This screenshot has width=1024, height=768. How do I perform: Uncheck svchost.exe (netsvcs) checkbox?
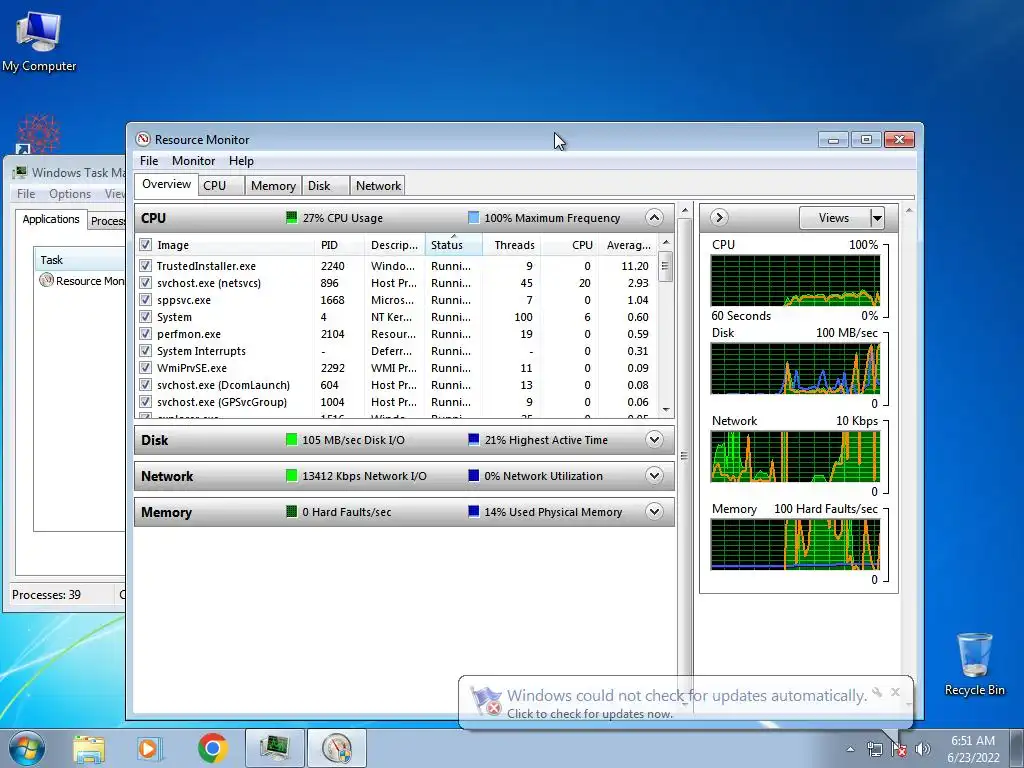pos(146,283)
